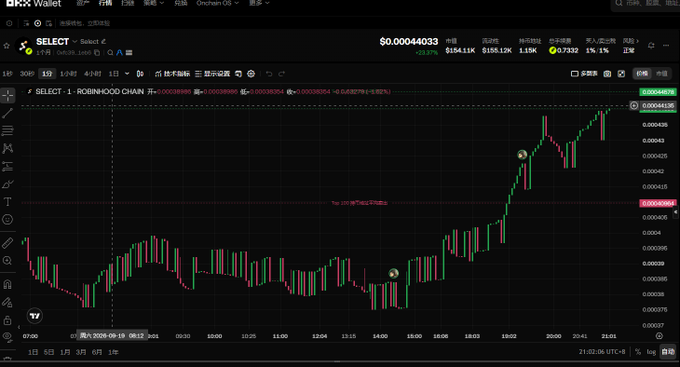This screenshot has height=367, width=680.
Task: Open the Onchain OS menu dropdown
Action: tap(217, 3)
